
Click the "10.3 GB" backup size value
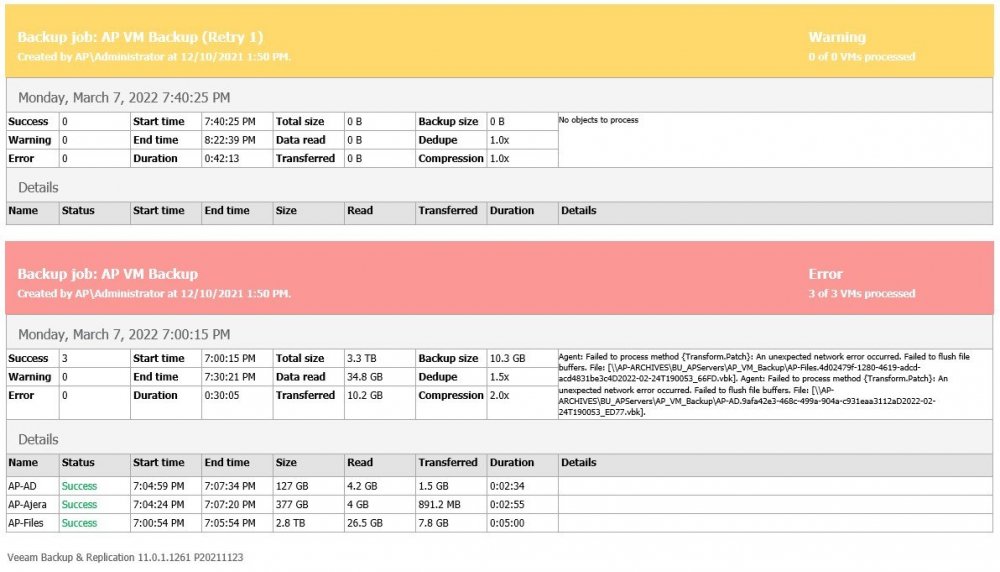(508, 358)
